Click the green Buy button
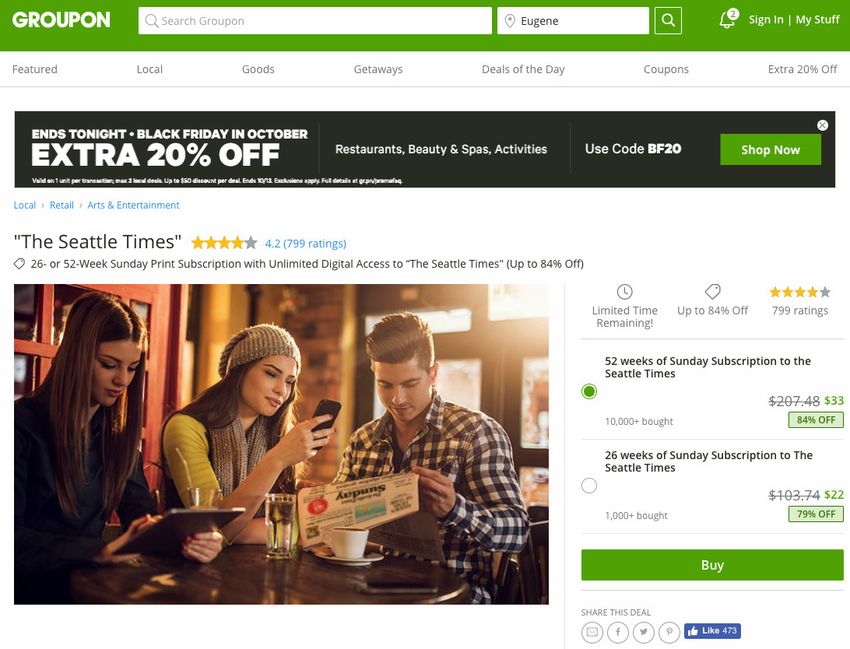 click(x=712, y=565)
